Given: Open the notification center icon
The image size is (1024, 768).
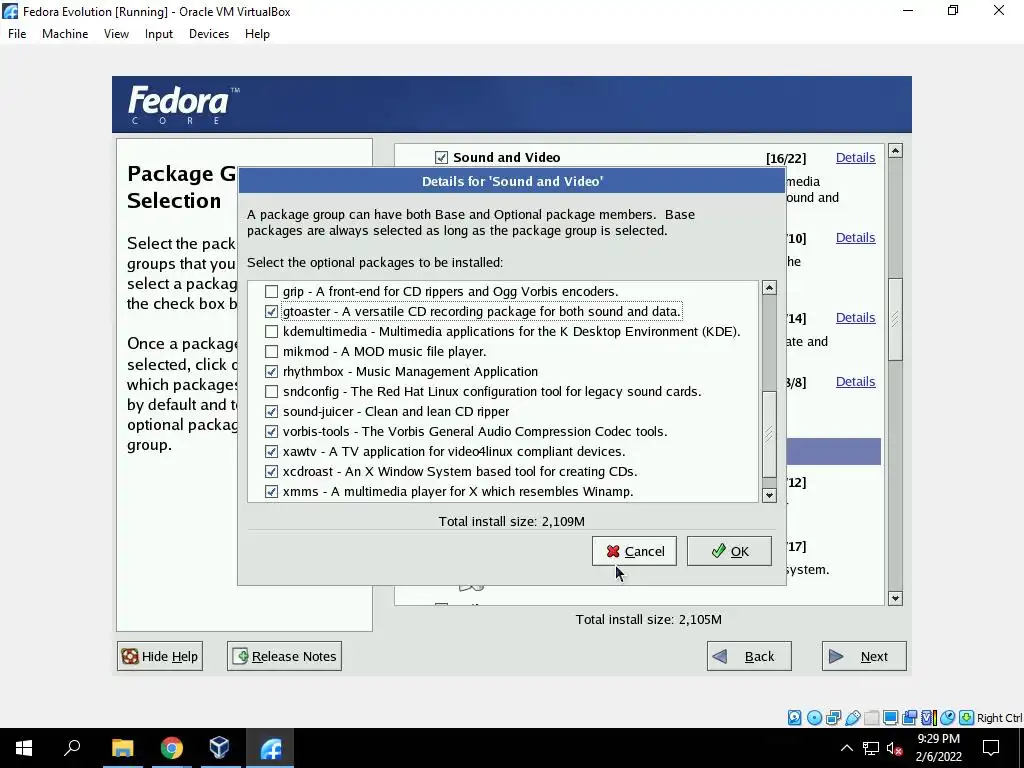Looking at the screenshot, I should click(991, 748).
